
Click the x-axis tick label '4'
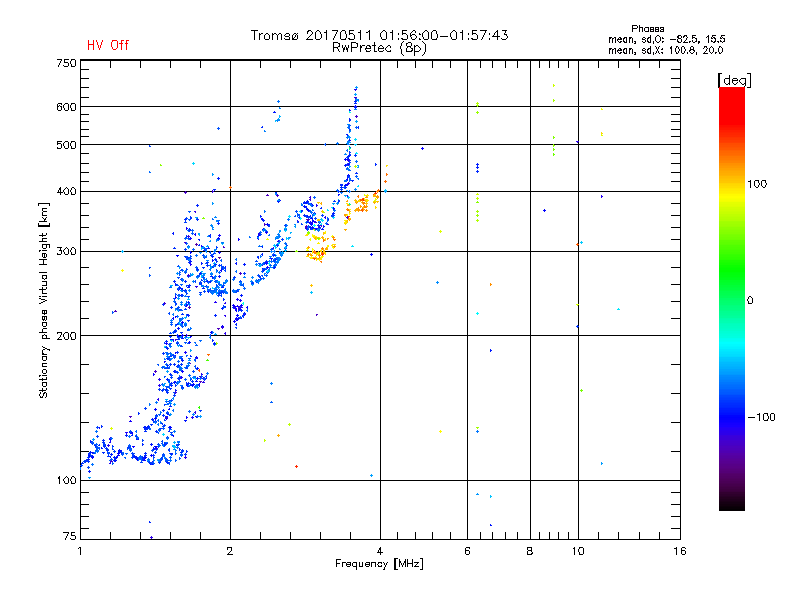coord(380,551)
